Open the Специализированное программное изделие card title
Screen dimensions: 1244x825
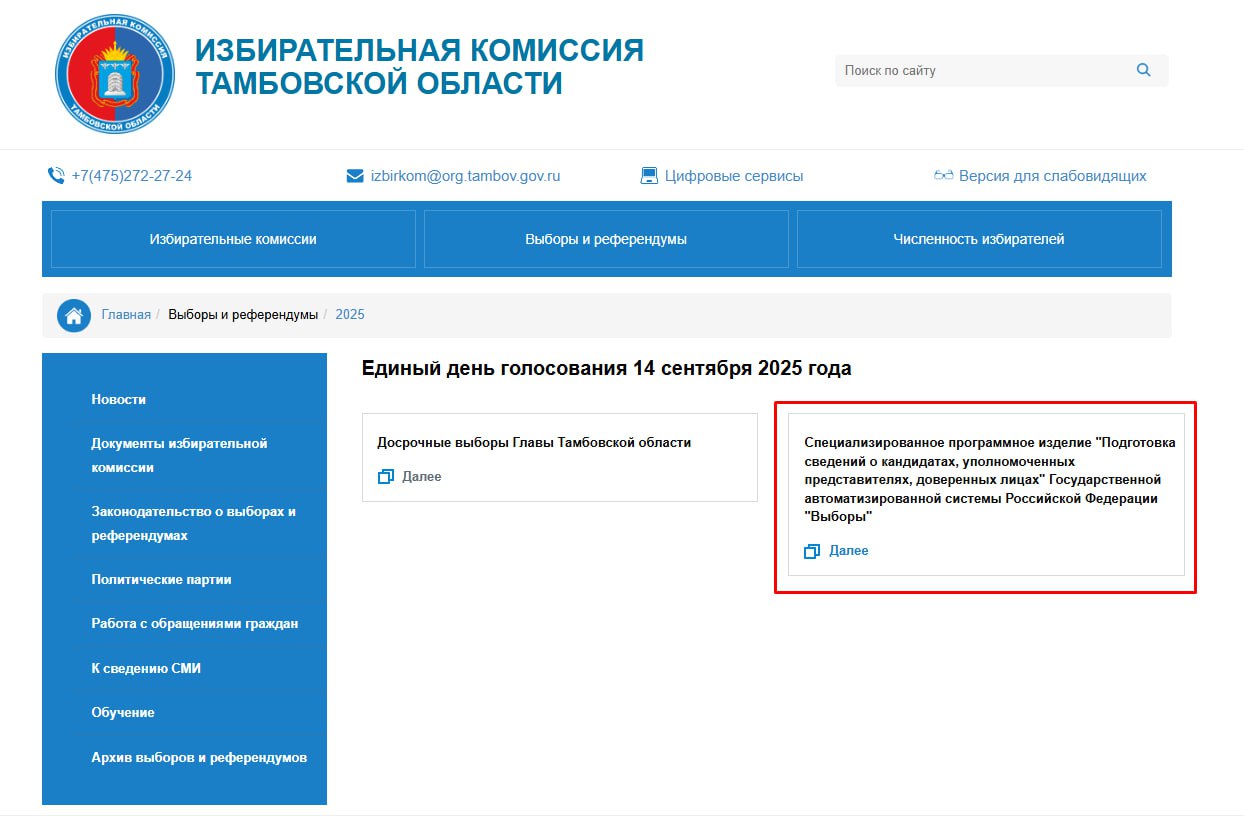click(x=990, y=479)
